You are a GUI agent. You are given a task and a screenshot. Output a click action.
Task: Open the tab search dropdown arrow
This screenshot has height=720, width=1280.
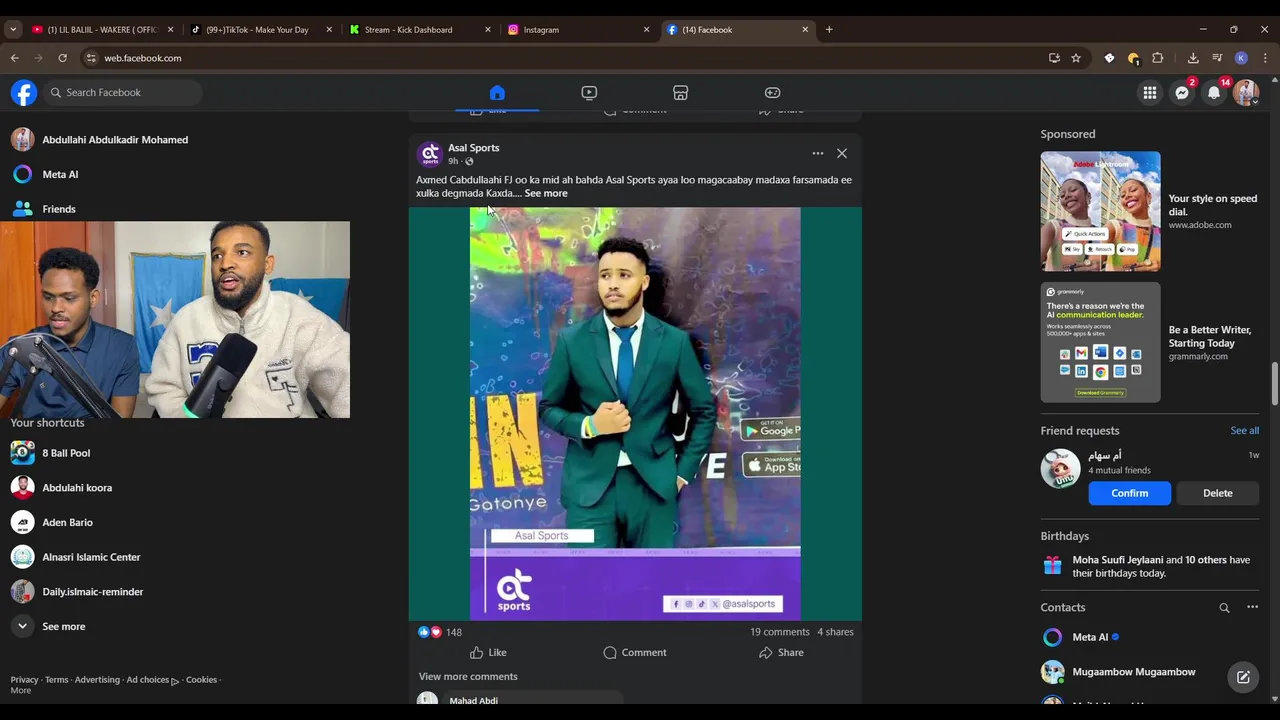click(13, 30)
